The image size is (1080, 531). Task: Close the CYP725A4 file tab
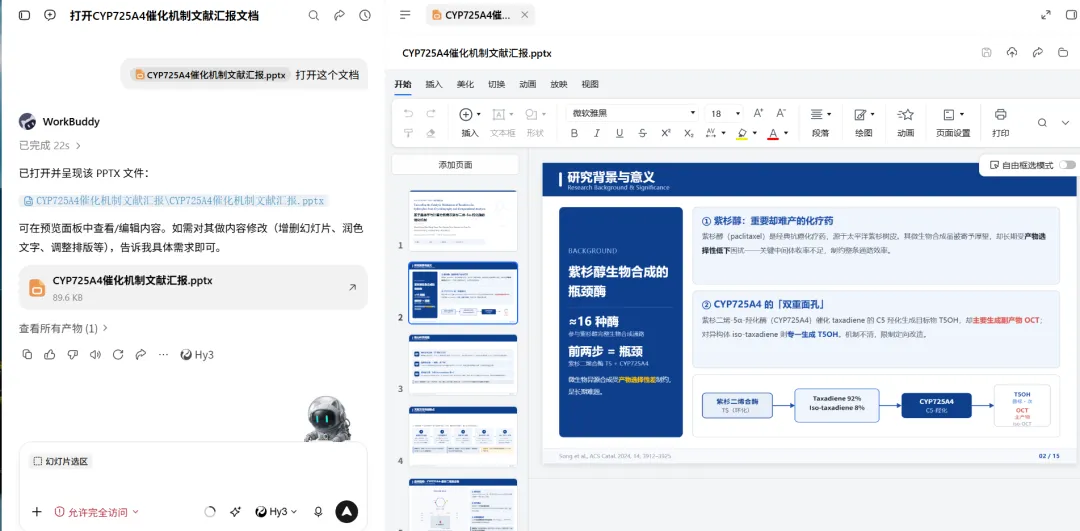click(526, 14)
